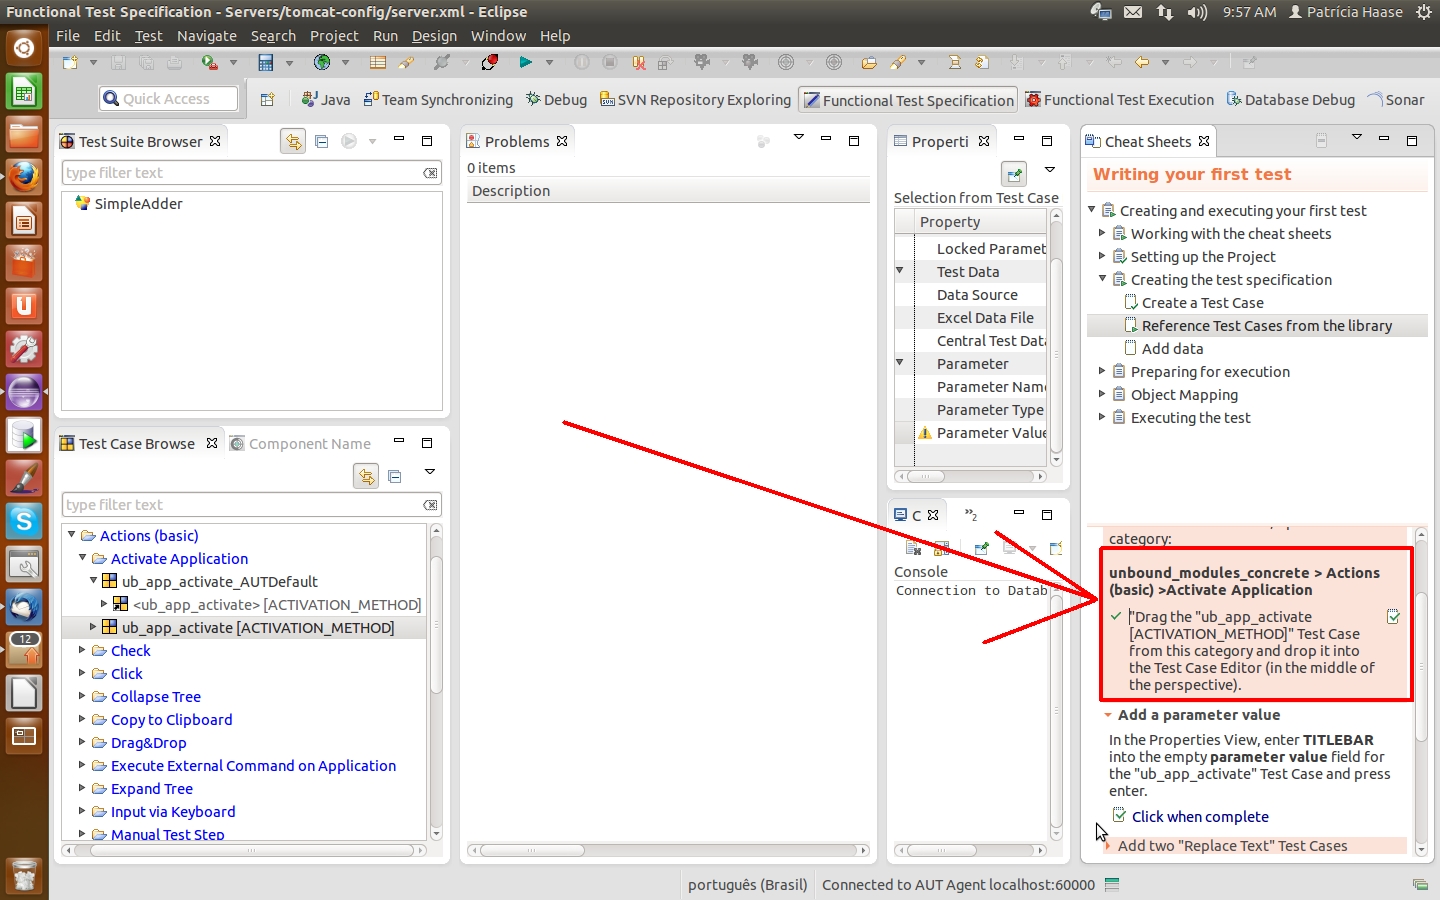Open Skype from the Ubuntu launcher
Image resolution: width=1440 pixels, height=900 pixels.
pyautogui.click(x=24, y=521)
